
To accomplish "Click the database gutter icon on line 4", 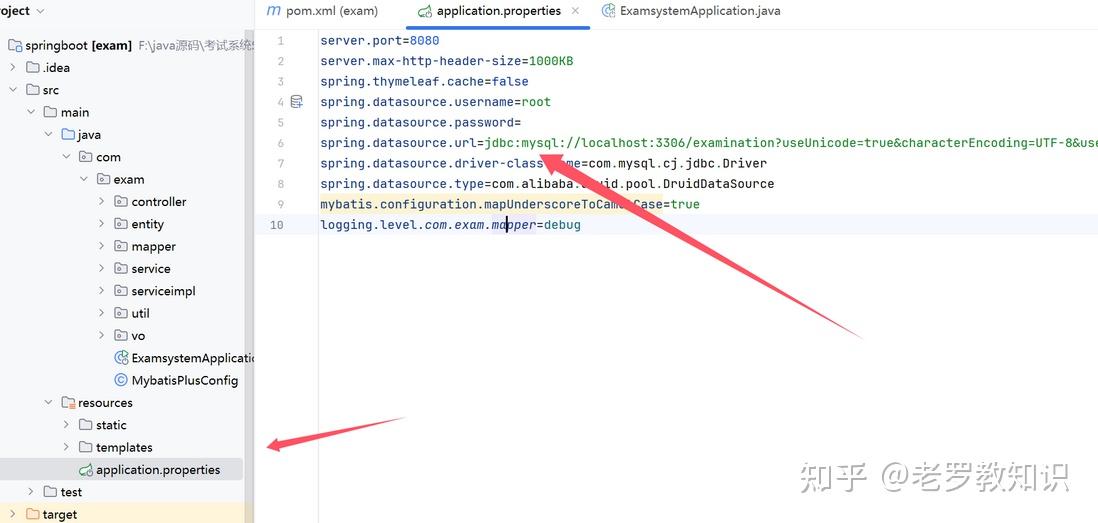I will coord(297,102).
